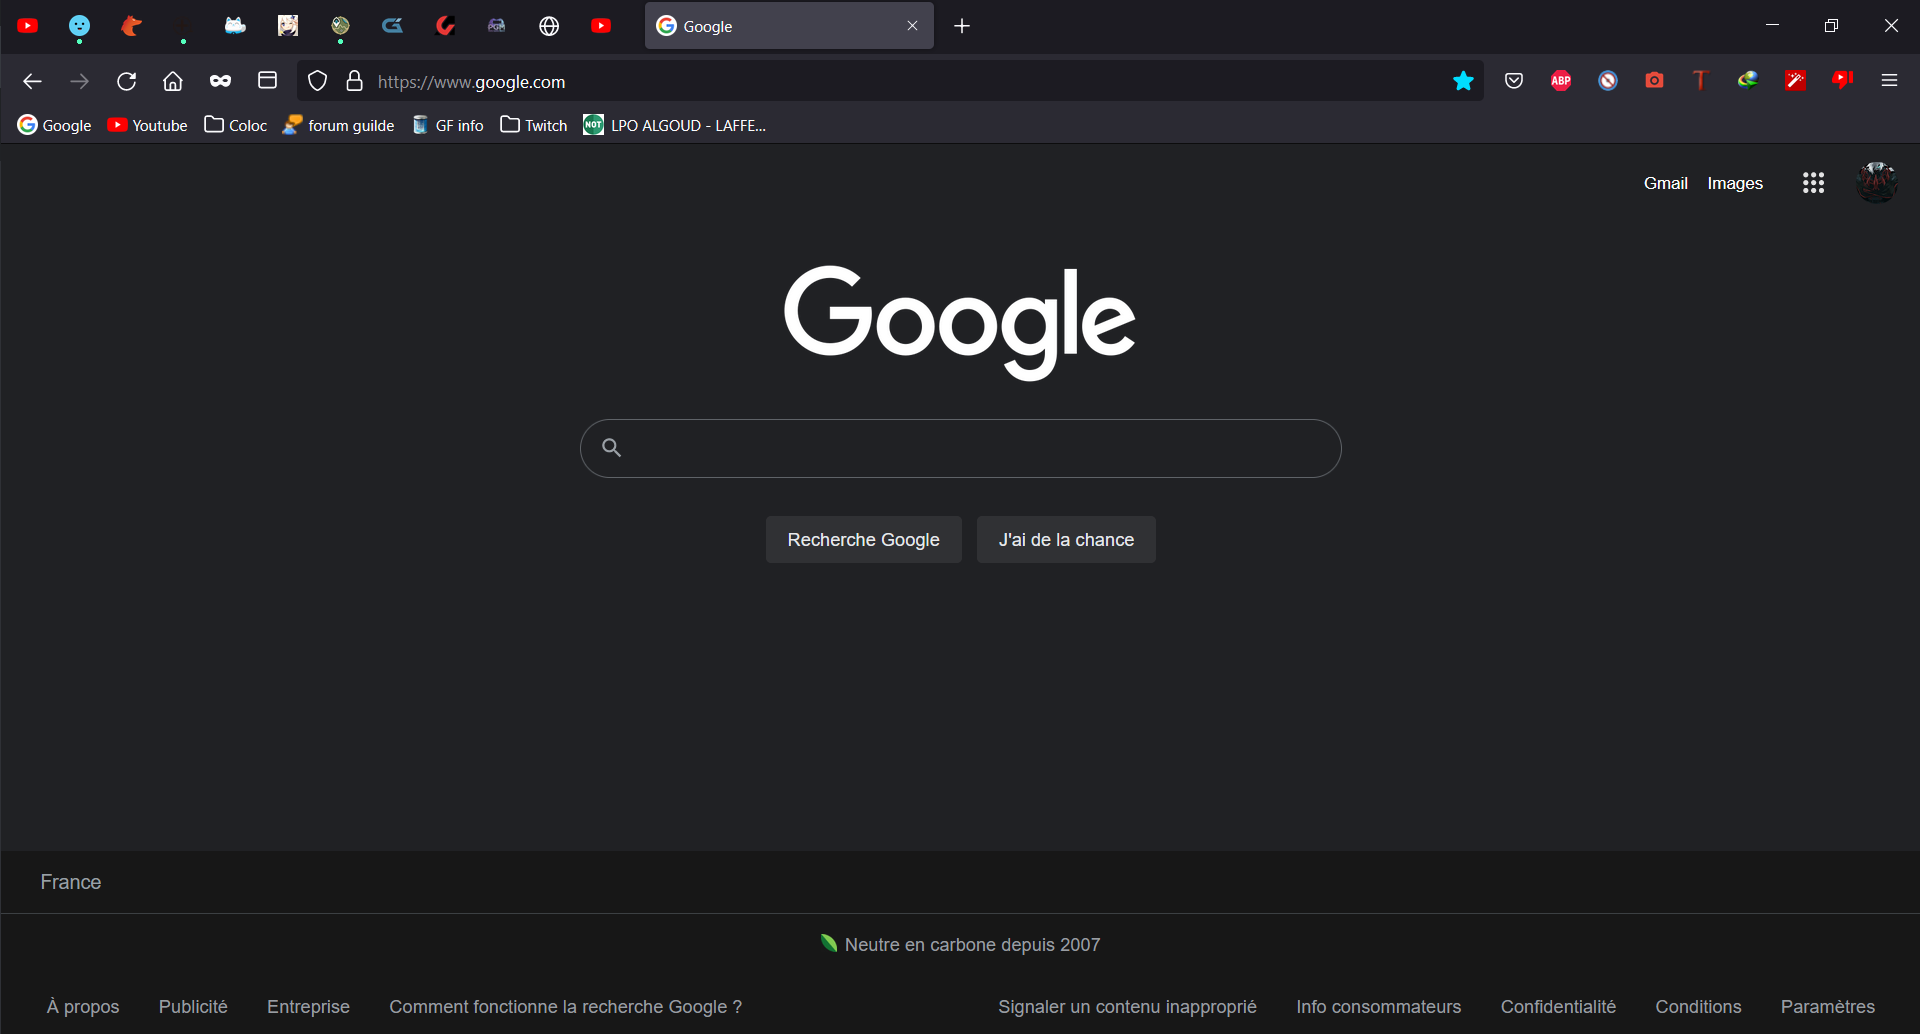Open Info consommateurs footer link
Screen dimensions: 1920x1034
[1379, 1007]
